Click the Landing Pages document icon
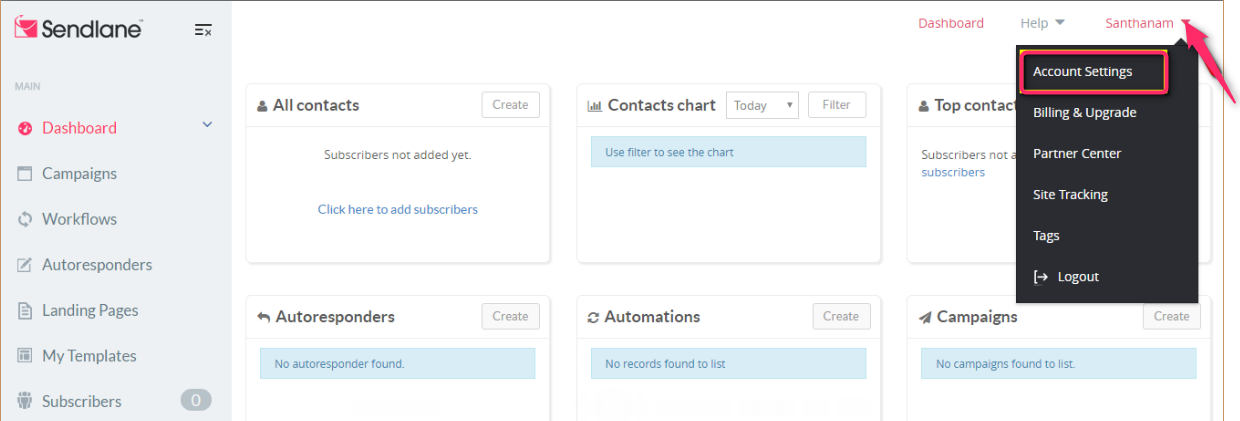 (25, 311)
